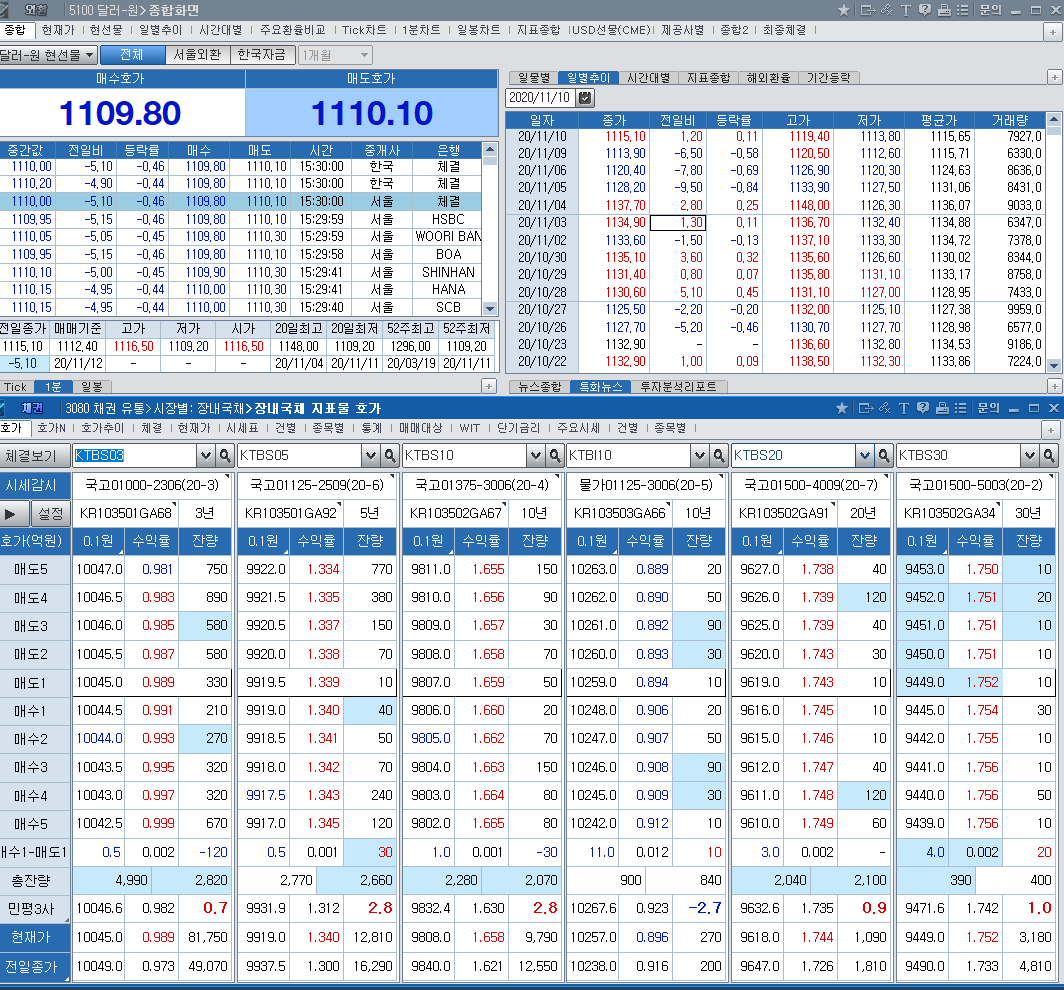
Task: Click the favorite star in the 5100 window title bar
Action: click(x=844, y=10)
